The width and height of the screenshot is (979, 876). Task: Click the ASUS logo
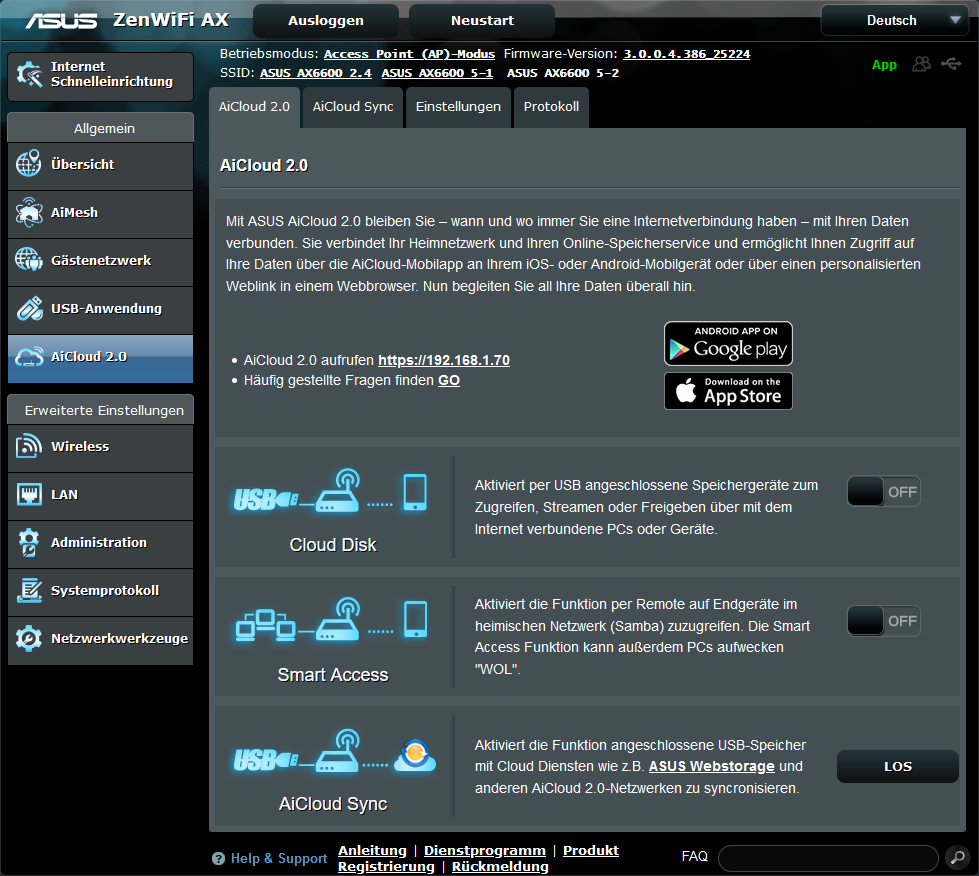pyautogui.click(x=61, y=21)
